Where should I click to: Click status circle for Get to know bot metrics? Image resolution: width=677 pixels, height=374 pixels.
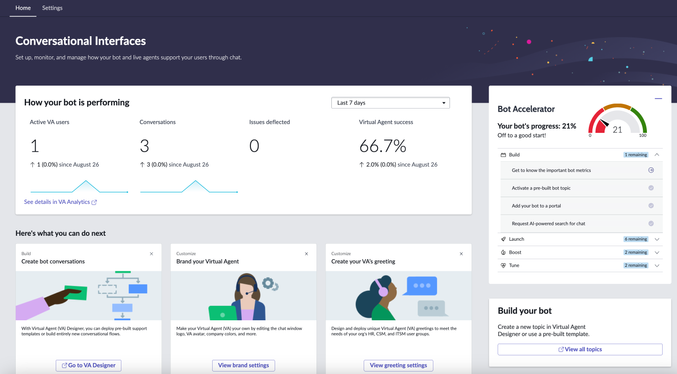click(x=651, y=170)
